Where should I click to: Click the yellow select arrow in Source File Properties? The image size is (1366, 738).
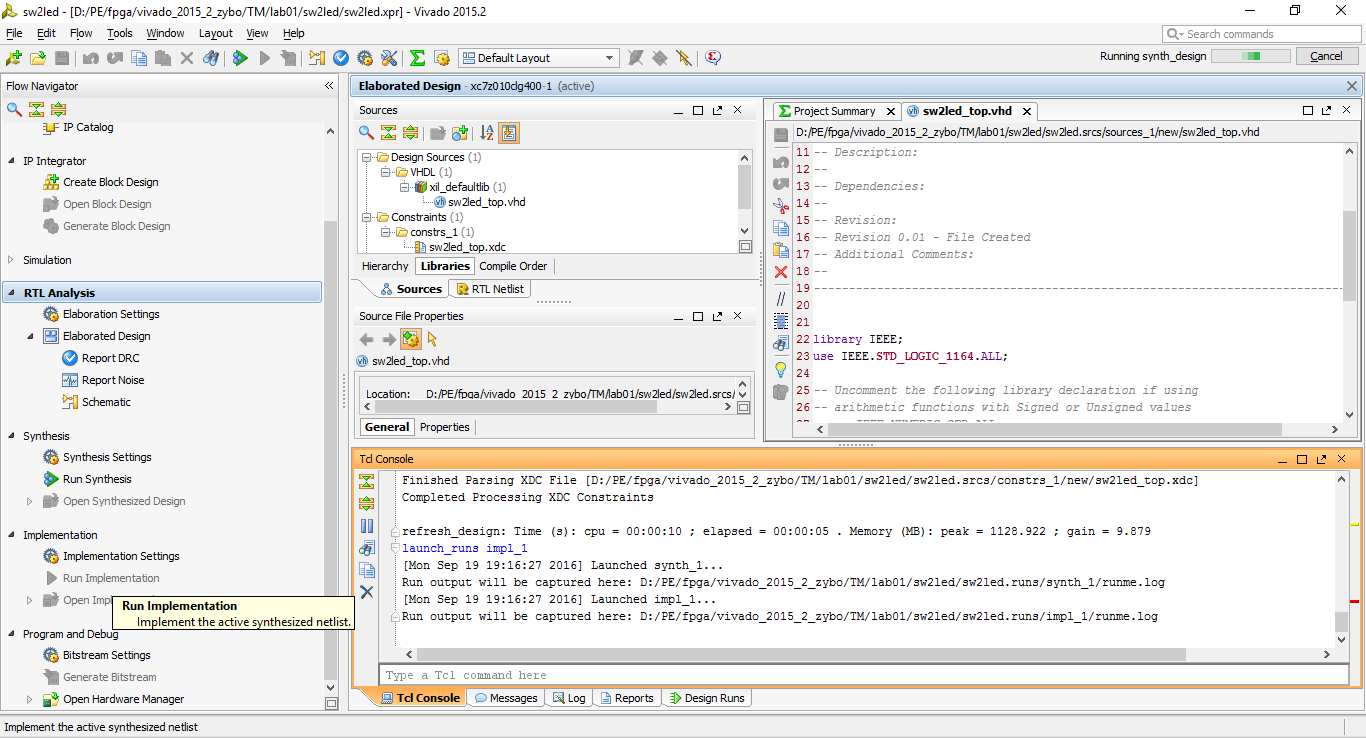432,339
